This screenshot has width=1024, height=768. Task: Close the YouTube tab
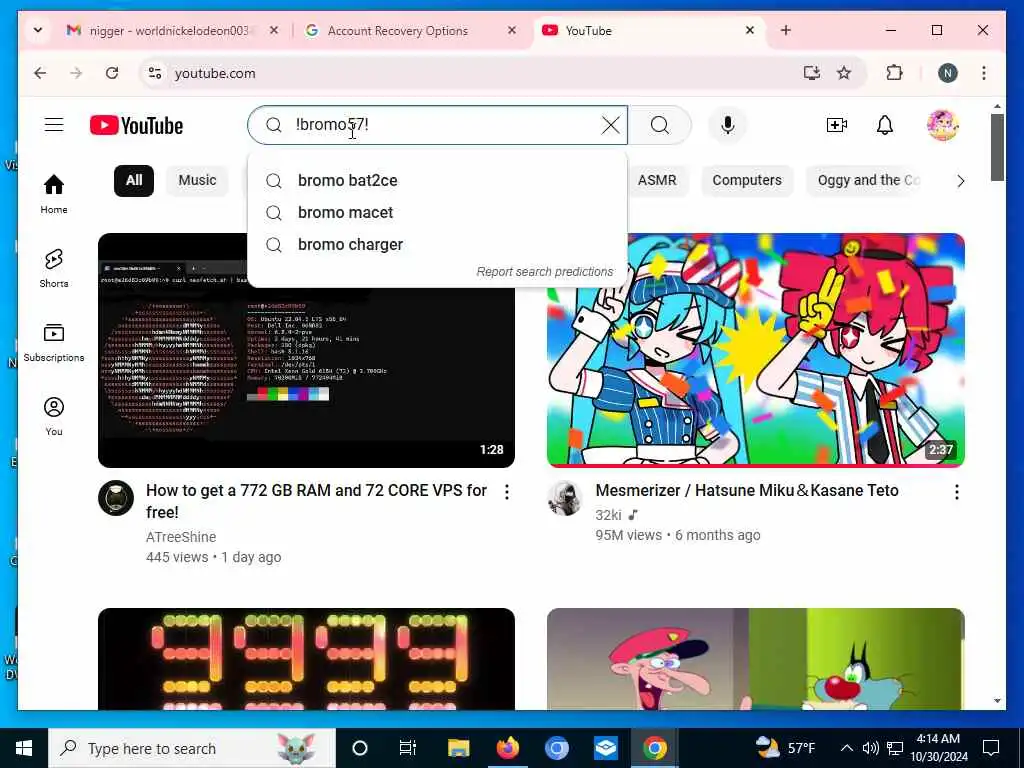(750, 30)
